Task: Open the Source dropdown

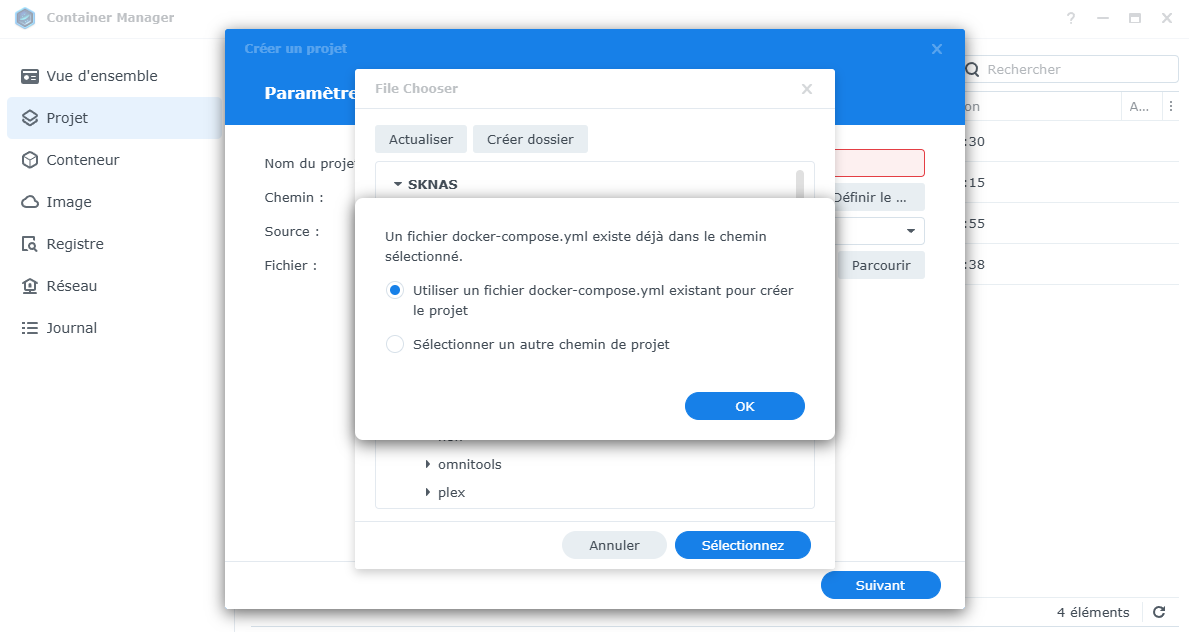Action: 911,231
